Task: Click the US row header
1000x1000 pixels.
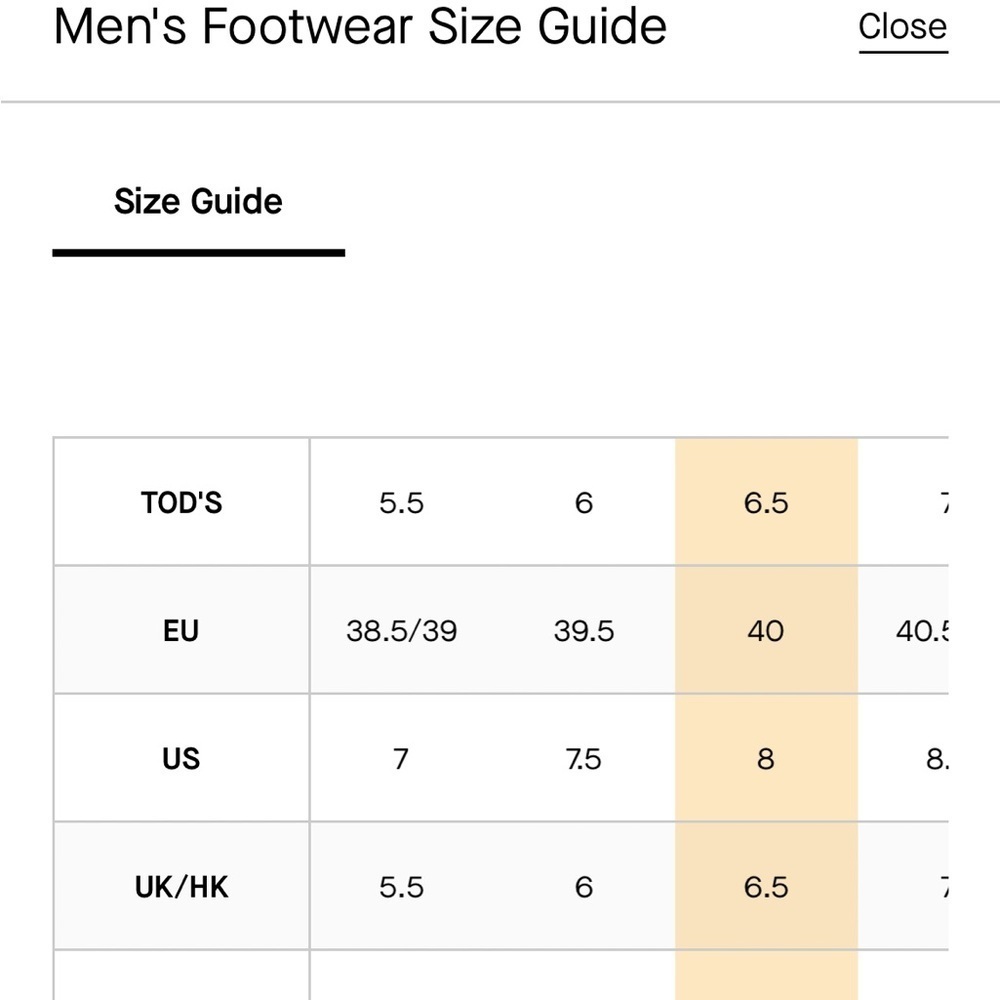Action: pos(181,759)
